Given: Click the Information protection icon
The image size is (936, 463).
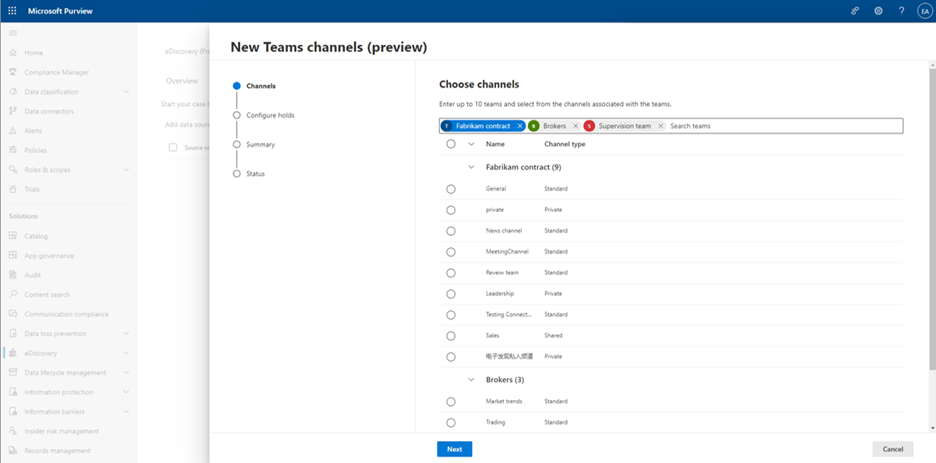Looking at the screenshot, I should tap(13, 392).
